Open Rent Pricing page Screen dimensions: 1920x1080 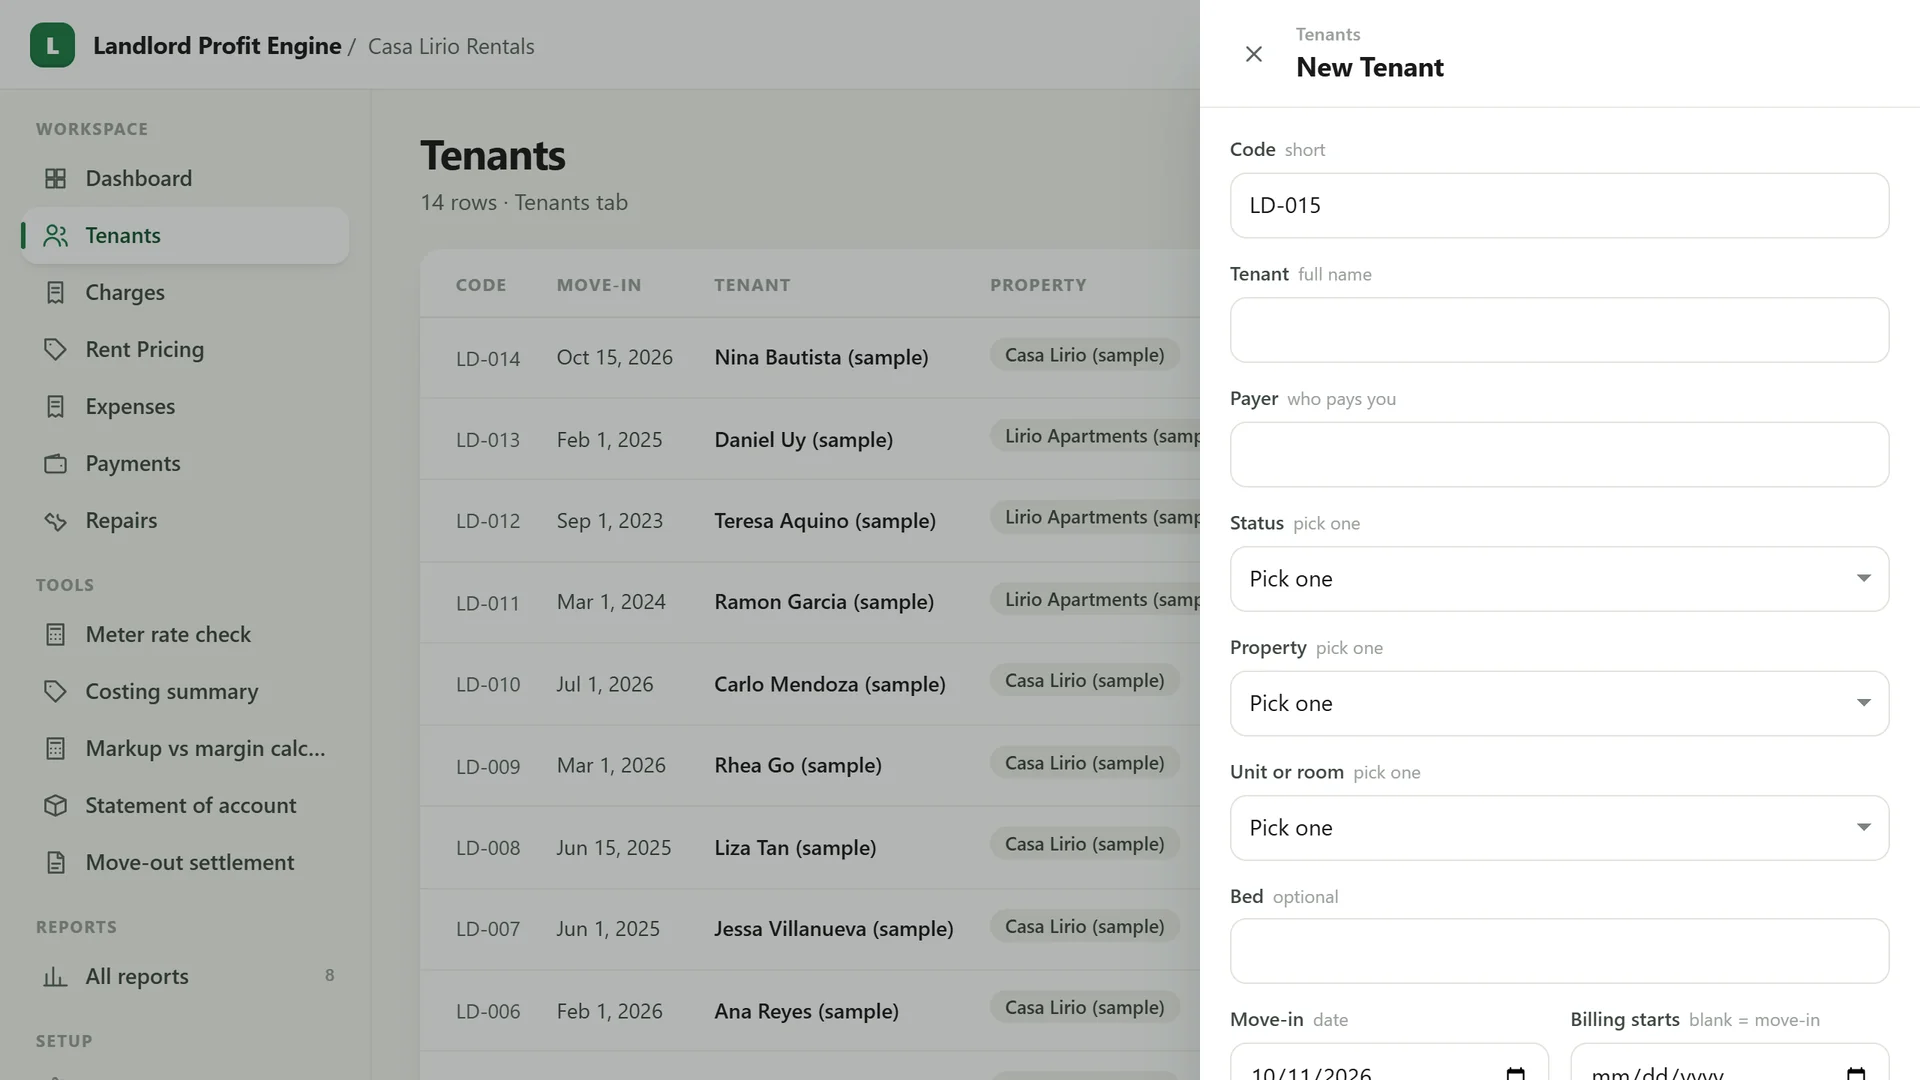click(x=185, y=349)
